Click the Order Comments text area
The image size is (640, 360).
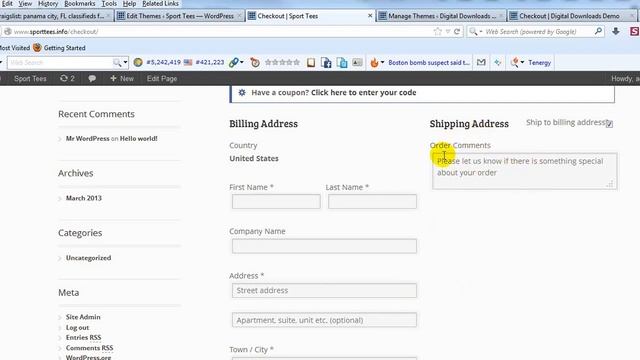click(524, 171)
